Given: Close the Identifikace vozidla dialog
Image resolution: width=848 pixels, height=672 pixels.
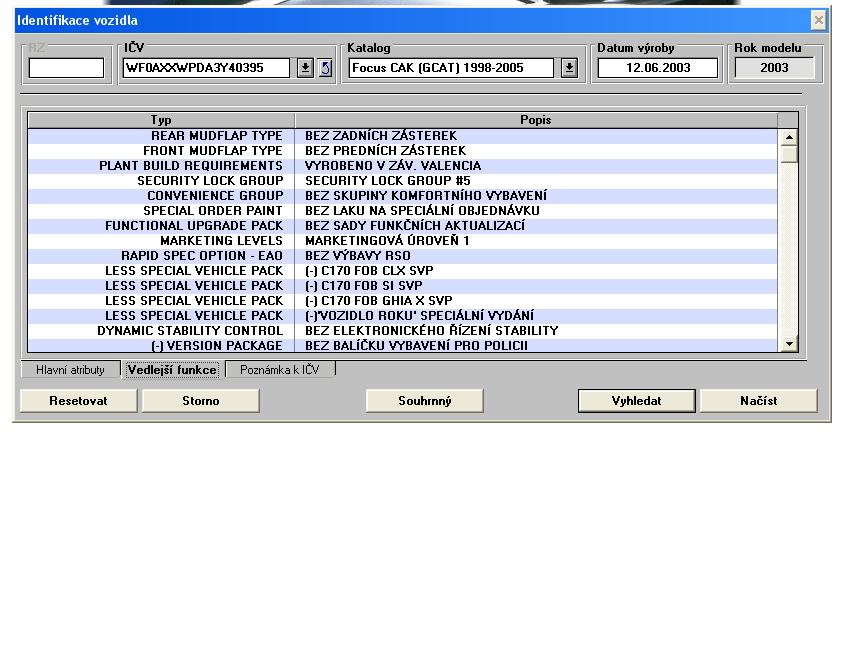Looking at the screenshot, I should 819,20.
